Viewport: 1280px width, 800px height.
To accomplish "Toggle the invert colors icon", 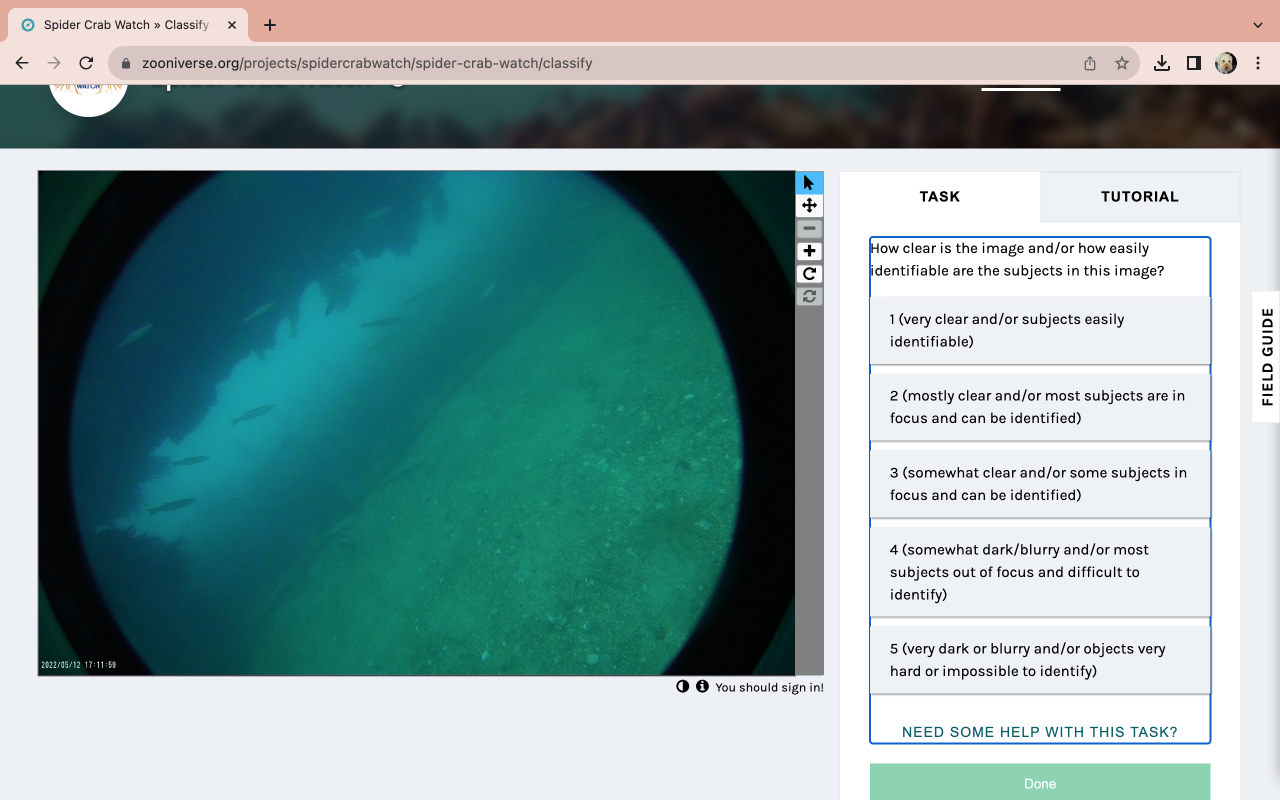I will coord(683,686).
